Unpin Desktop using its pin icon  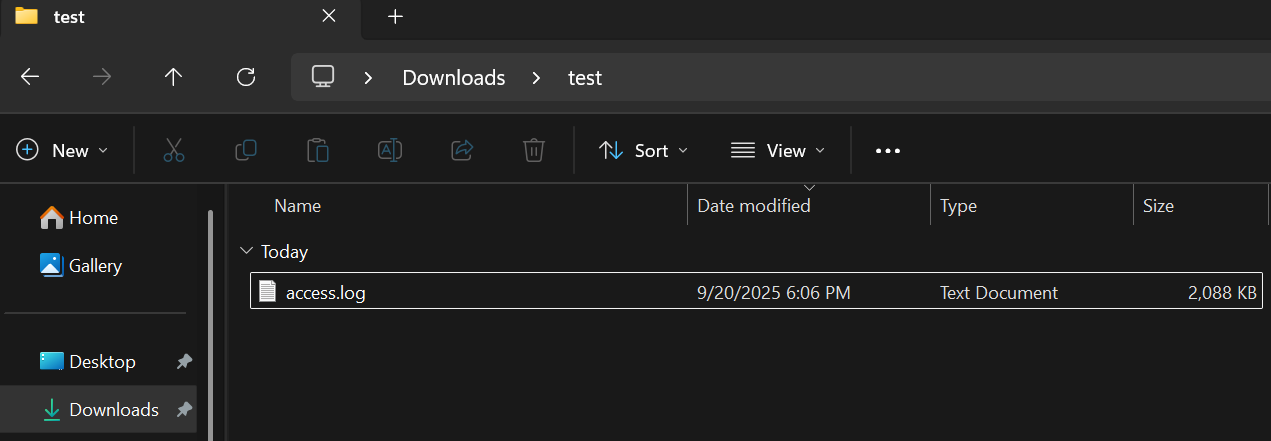pos(184,362)
